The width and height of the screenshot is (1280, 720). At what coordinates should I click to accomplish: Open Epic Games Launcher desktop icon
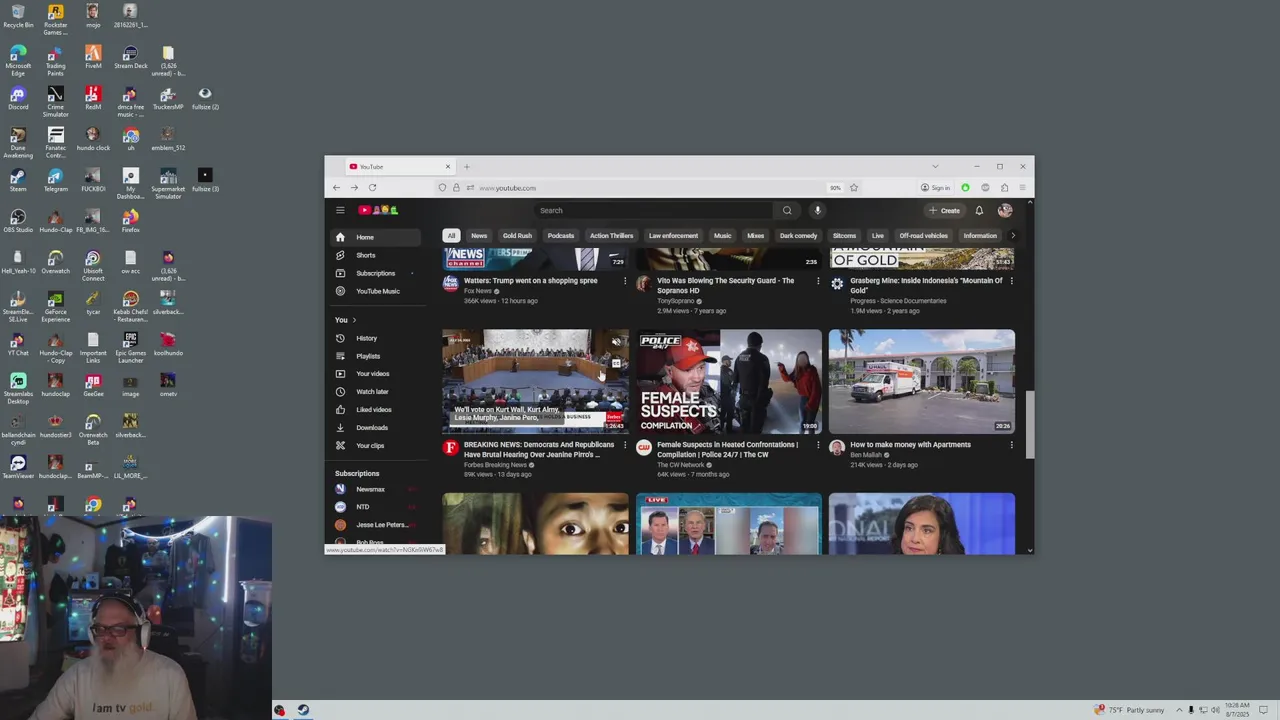(130, 347)
